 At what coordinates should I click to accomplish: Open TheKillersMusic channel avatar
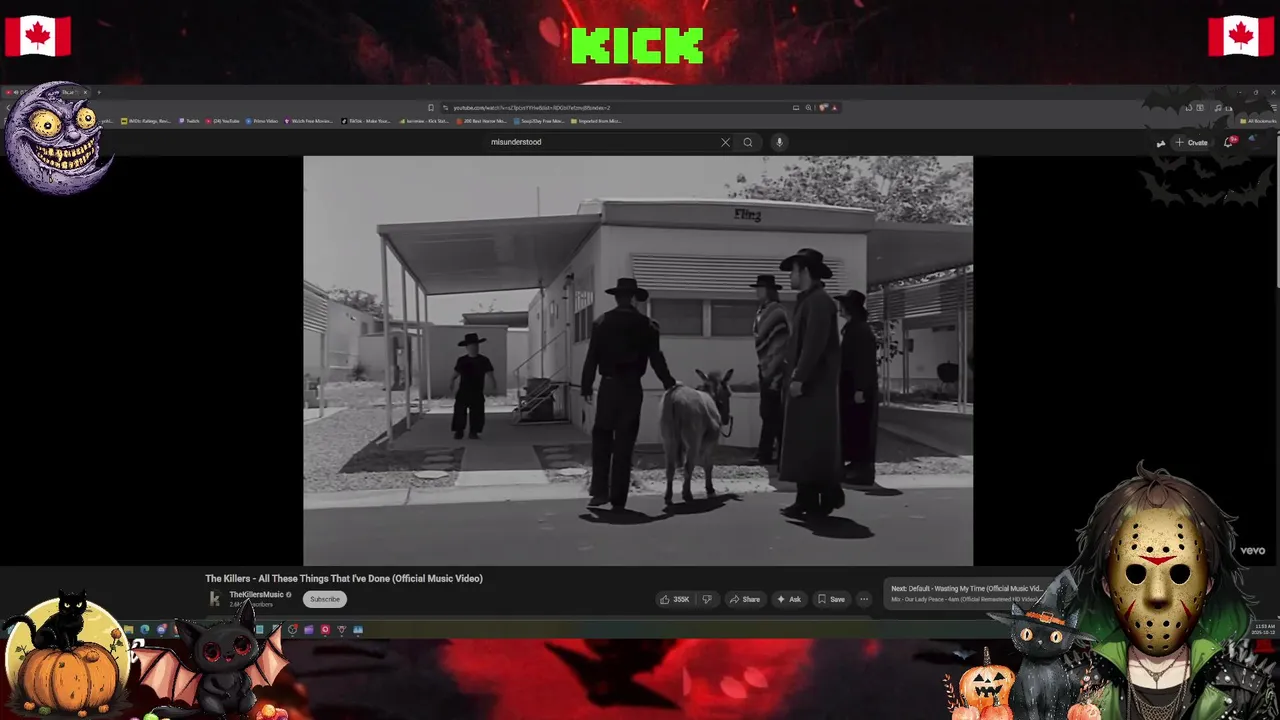coord(214,599)
